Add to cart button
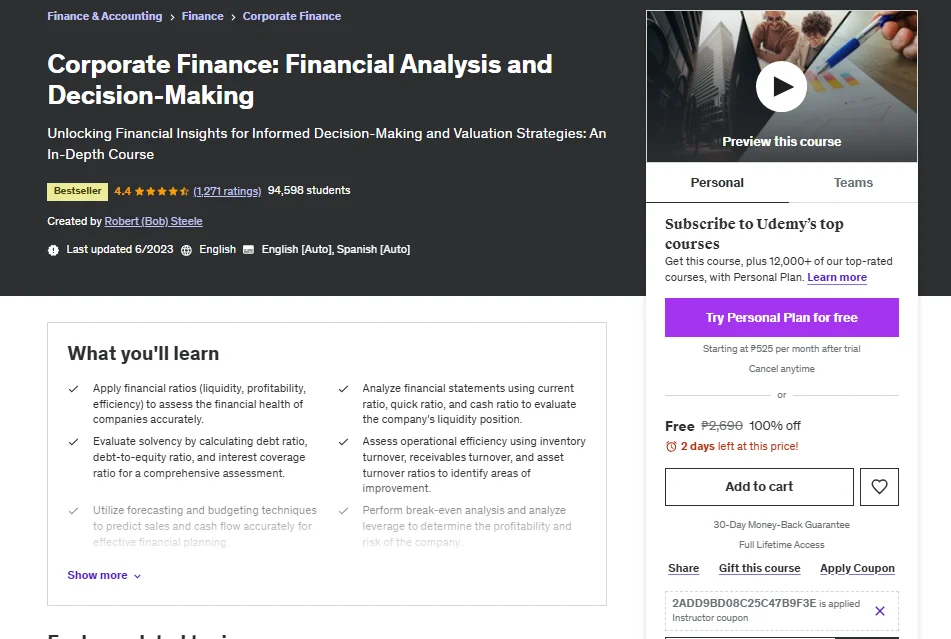 [x=759, y=486]
